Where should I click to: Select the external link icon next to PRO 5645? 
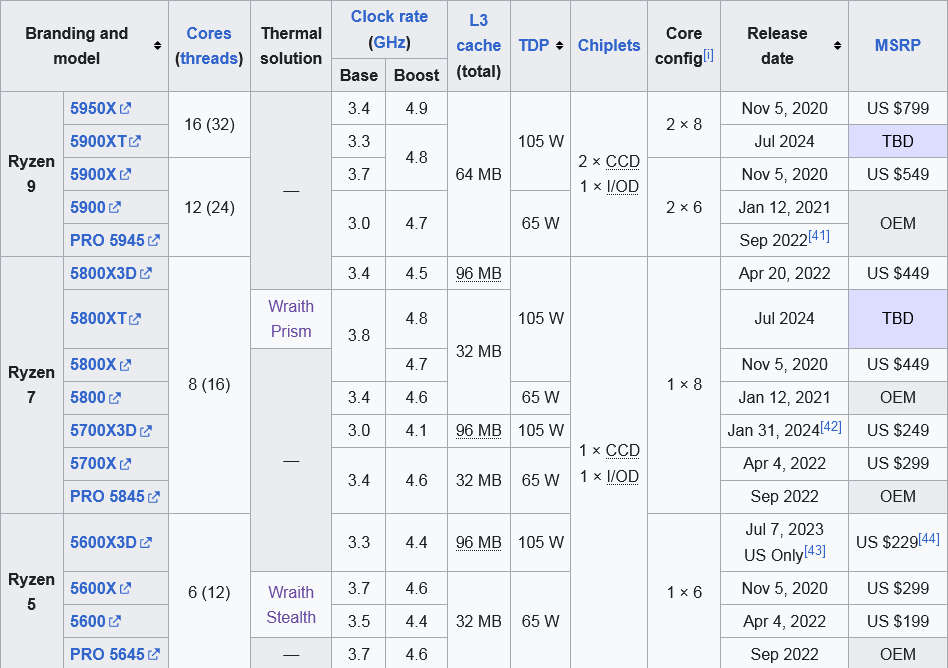click(x=153, y=654)
